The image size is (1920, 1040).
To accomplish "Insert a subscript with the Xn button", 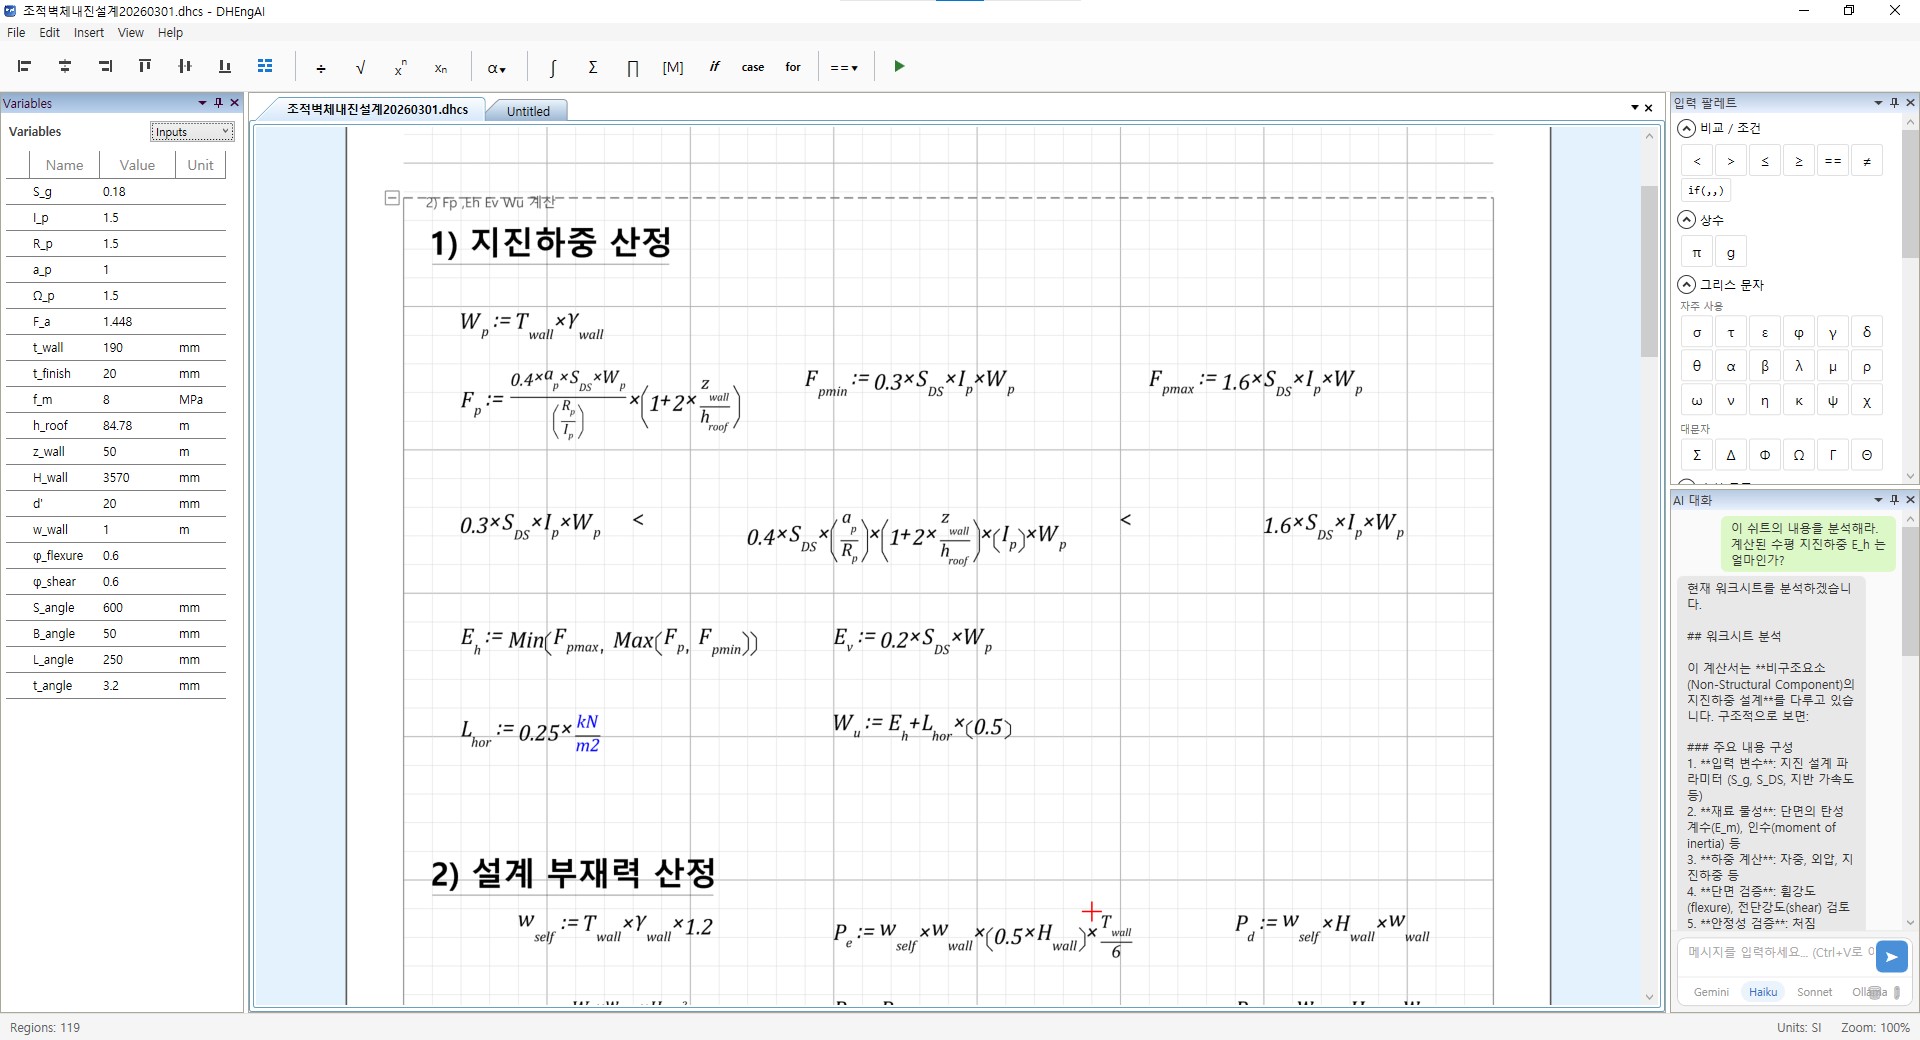I will point(440,67).
